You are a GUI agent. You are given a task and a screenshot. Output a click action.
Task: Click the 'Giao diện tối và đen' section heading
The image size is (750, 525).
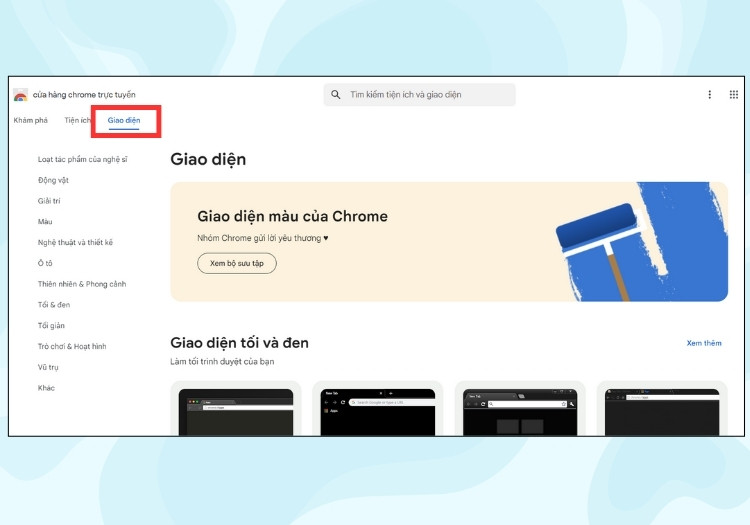point(239,343)
